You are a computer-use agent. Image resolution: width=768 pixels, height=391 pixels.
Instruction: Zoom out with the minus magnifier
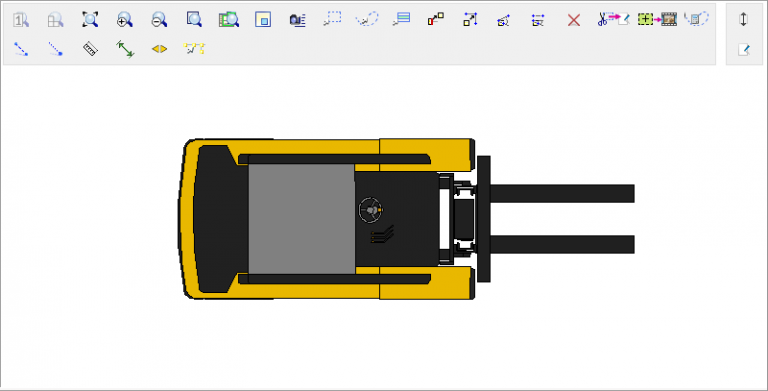[159, 20]
